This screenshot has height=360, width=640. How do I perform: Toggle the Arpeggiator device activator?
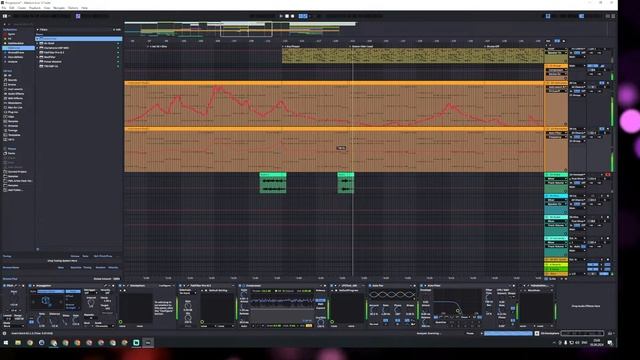[x=31, y=286]
